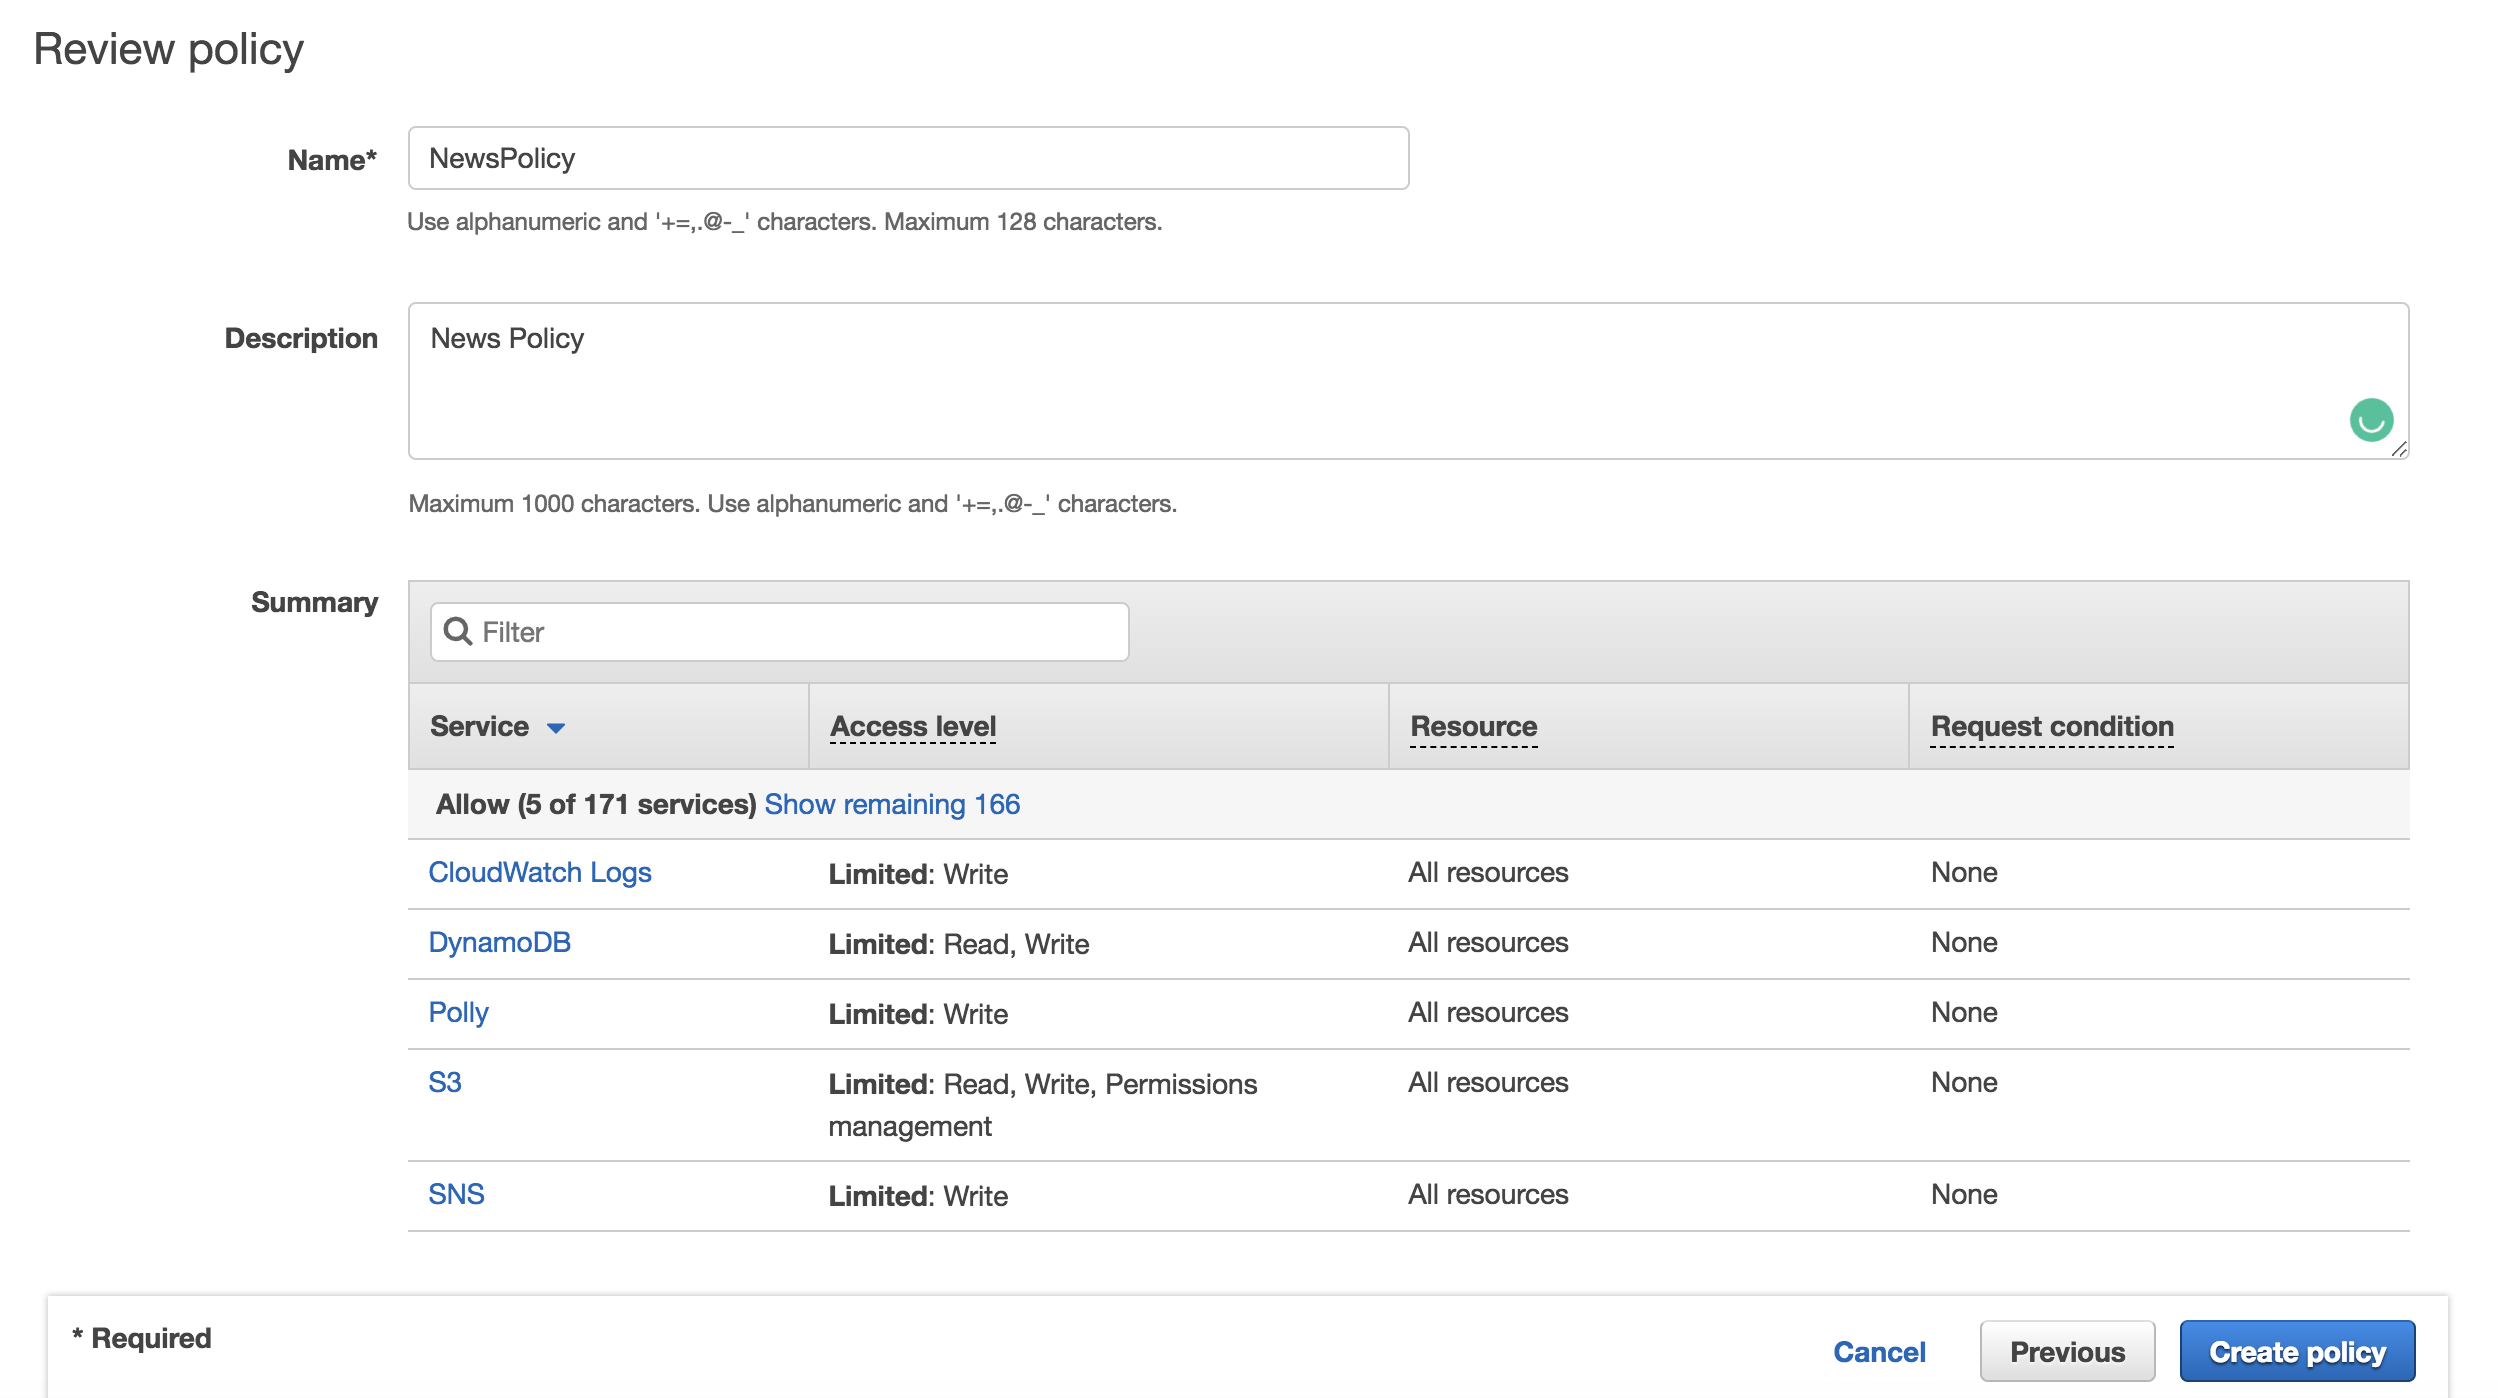Image resolution: width=2498 pixels, height=1398 pixels.
Task: Open the S3 service link
Action: 445,1082
